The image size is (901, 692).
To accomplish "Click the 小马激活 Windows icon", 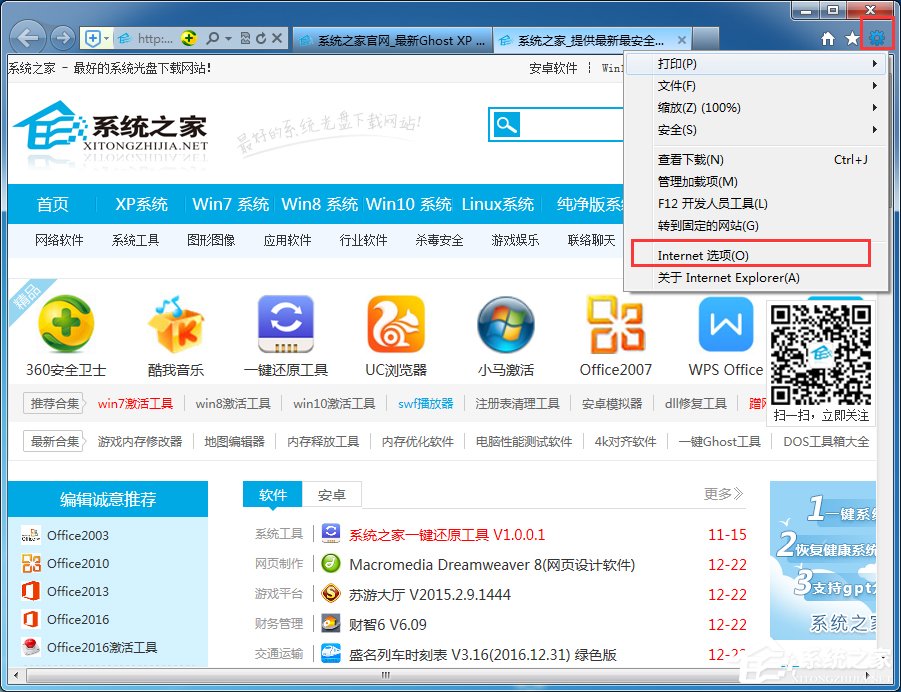I will point(505,323).
